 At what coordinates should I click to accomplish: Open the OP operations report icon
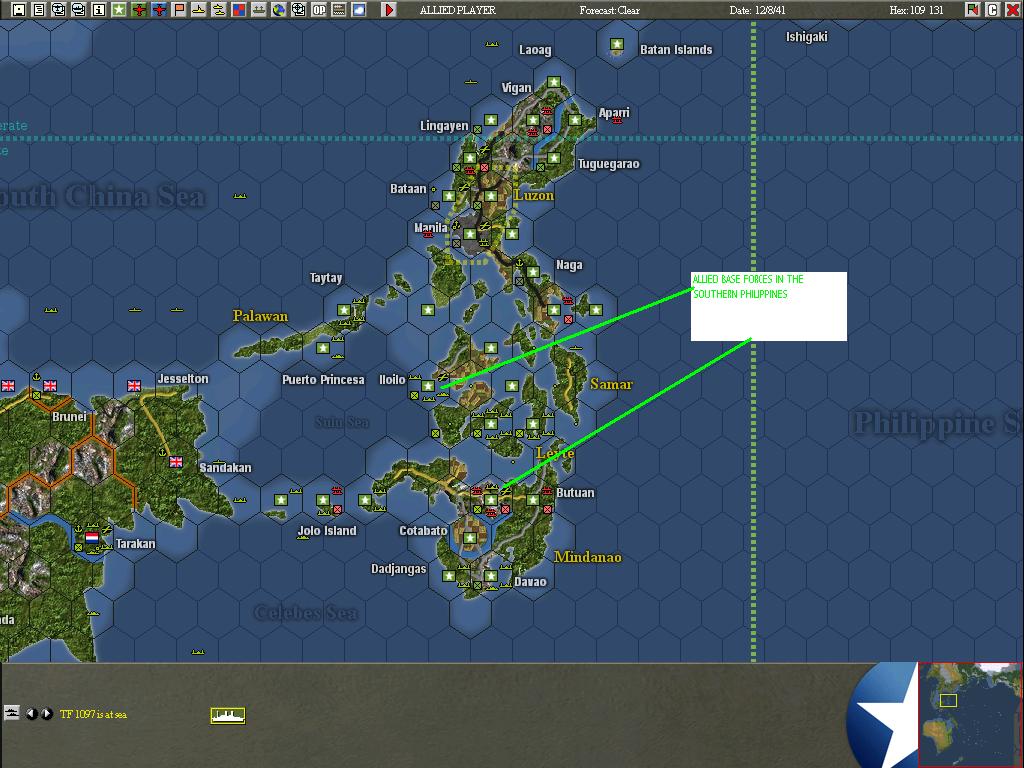click(319, 10)
